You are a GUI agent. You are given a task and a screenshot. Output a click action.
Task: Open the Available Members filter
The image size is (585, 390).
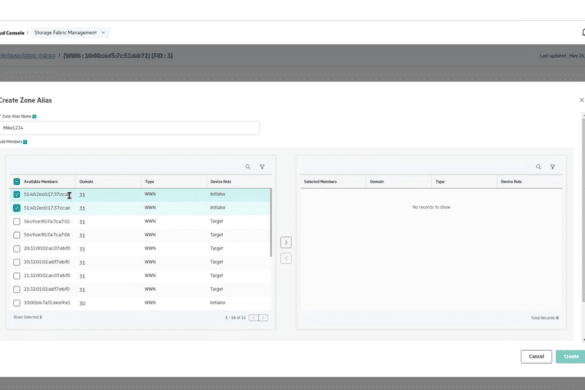pos(262,167)
